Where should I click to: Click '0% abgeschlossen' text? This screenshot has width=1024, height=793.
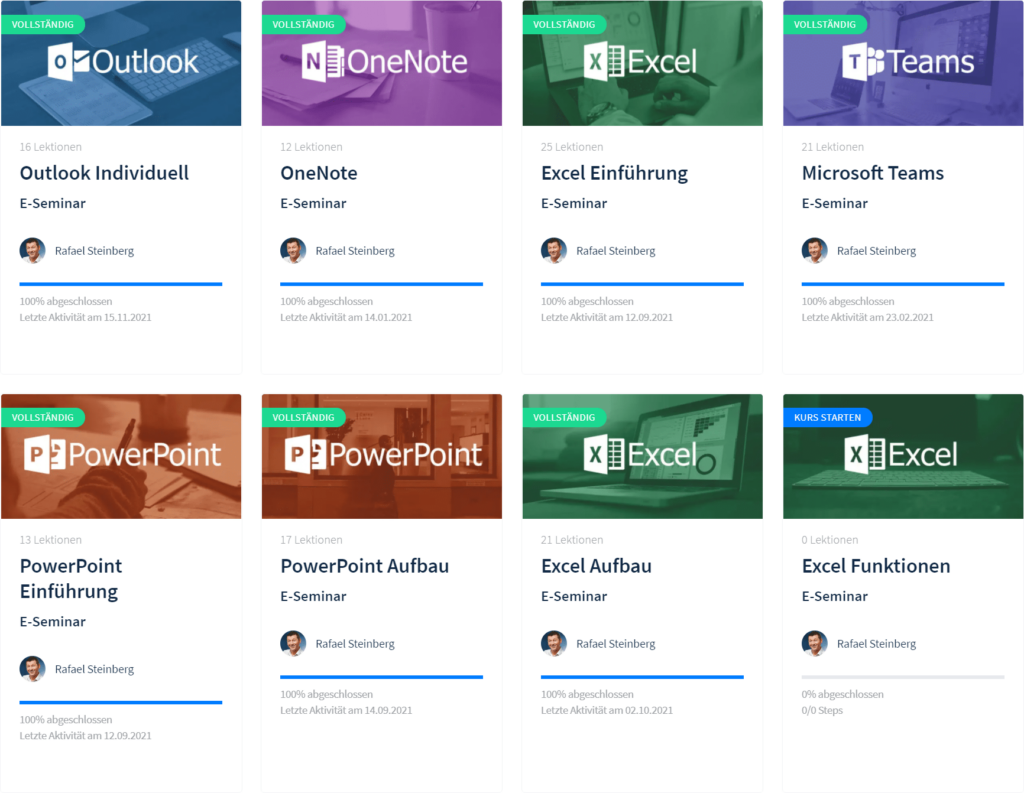tap(842, 694)
